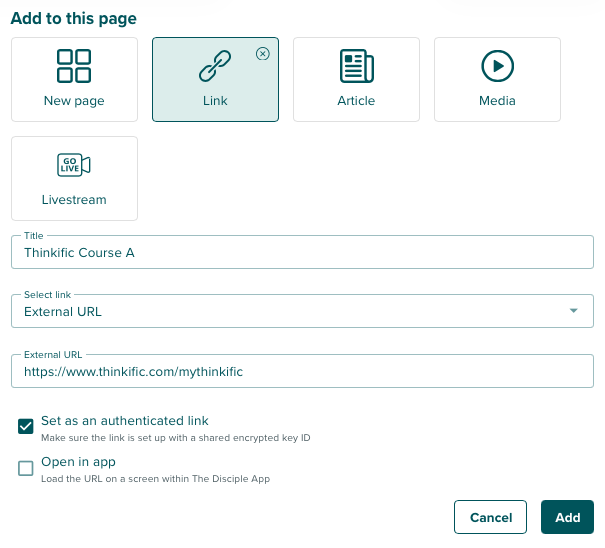Remove Link selection with the x icon
The image size is (605, 548).
click(263, 54)
